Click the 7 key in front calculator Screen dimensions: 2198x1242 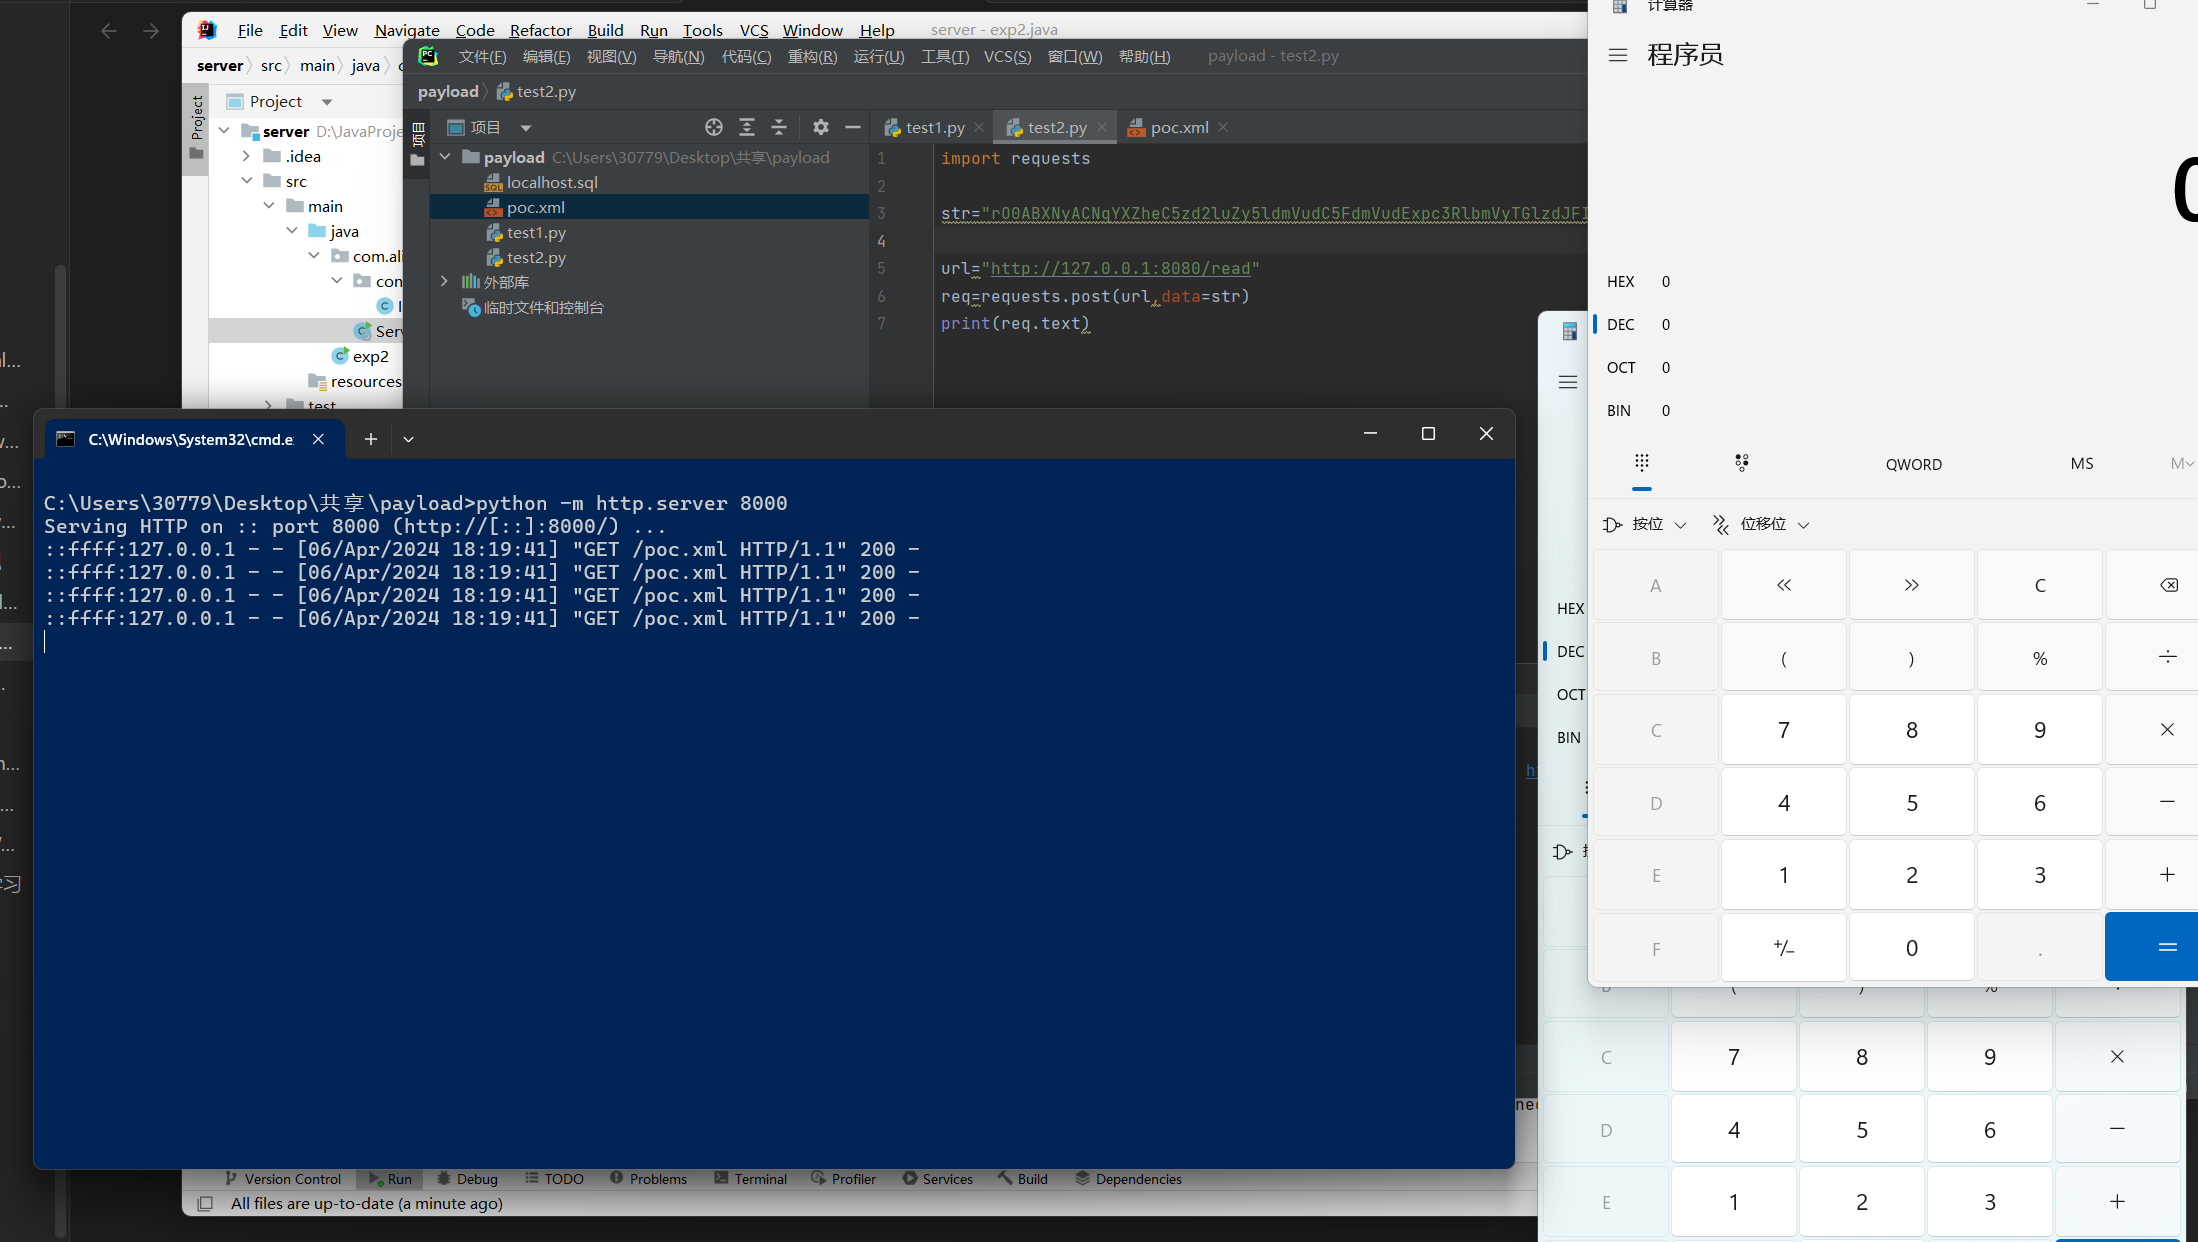point(1784,730)
